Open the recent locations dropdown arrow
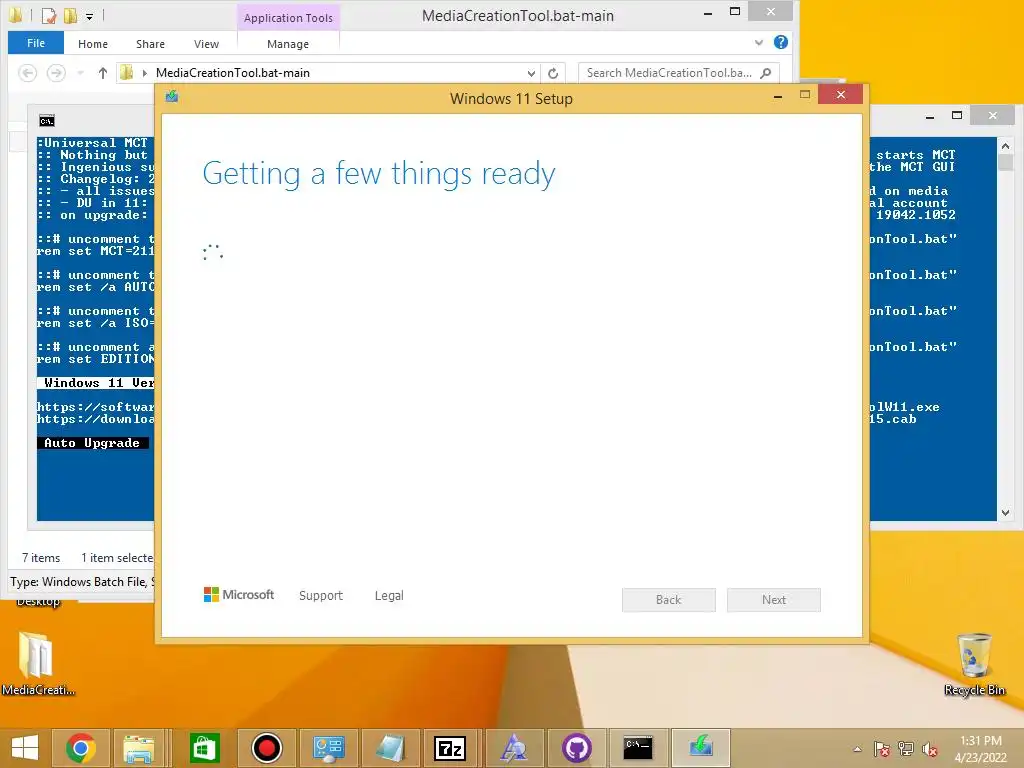Viewport: 1024px width, 768px height. coord(80,73)
